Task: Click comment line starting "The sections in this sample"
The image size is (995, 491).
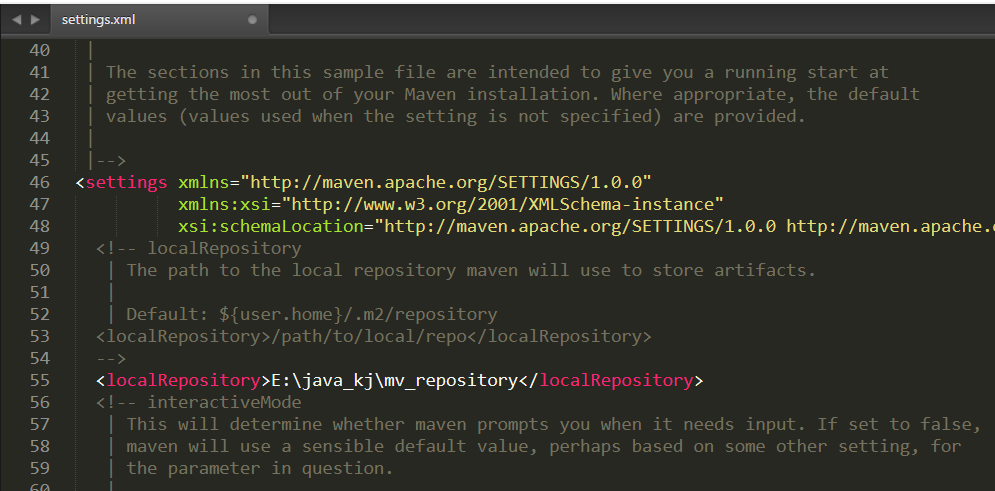Action: [498, 72]
